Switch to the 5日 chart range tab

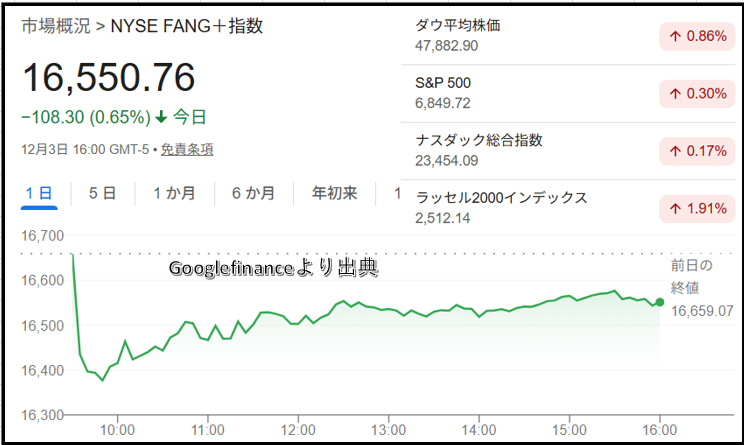(x=102, y=193)
